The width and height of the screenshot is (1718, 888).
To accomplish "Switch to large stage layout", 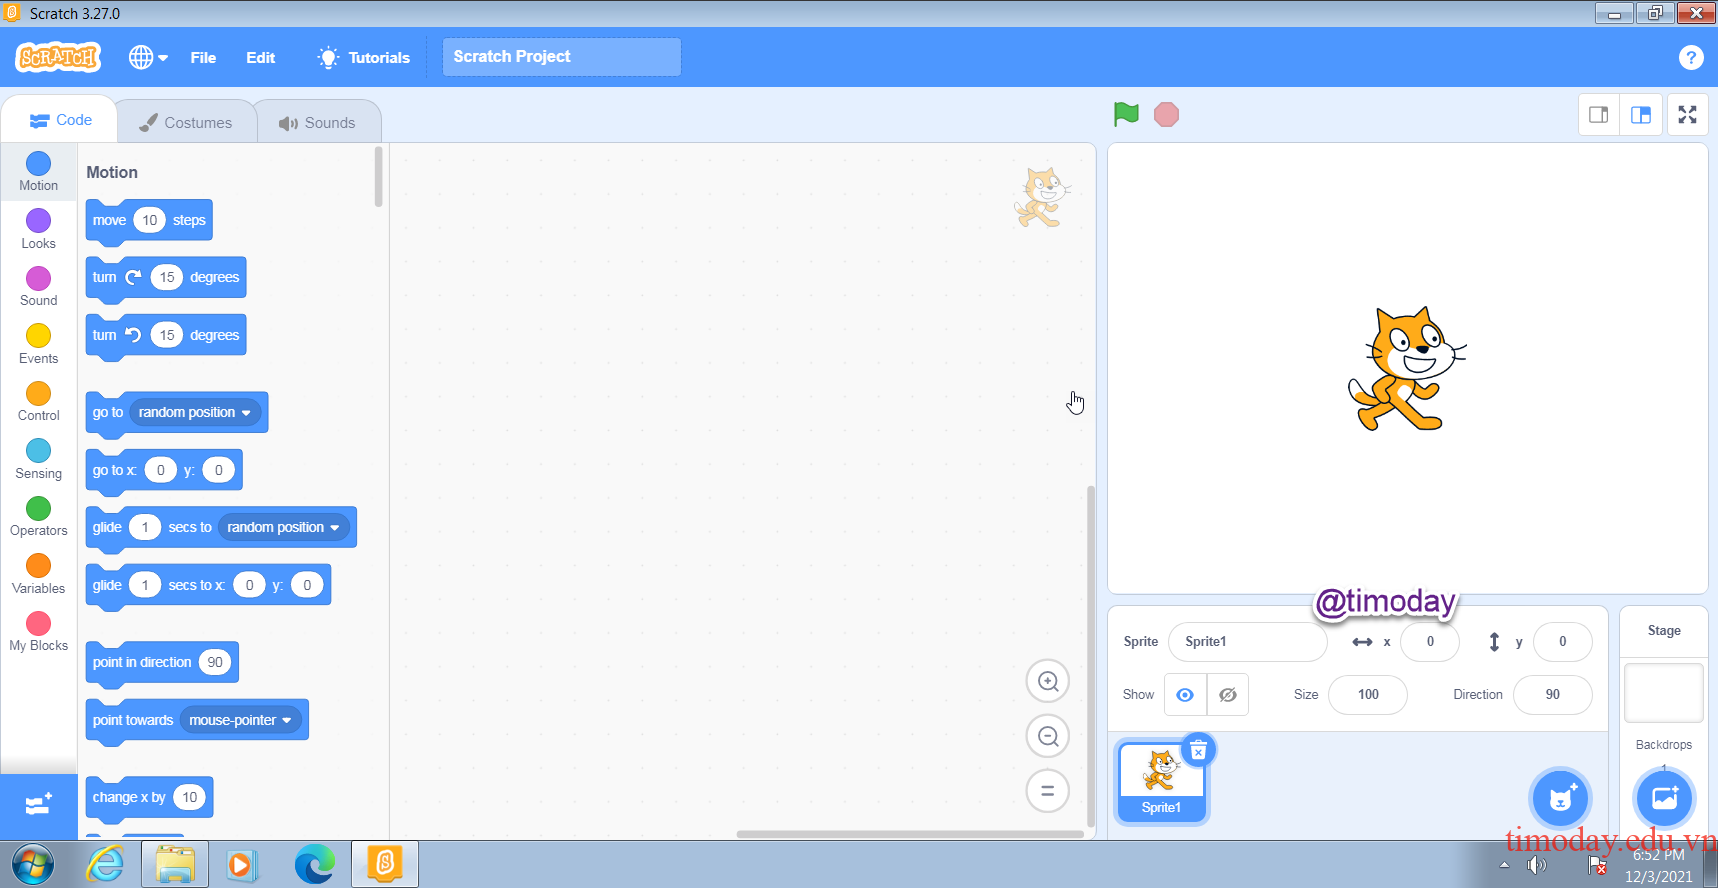I will coord(1641,115).
